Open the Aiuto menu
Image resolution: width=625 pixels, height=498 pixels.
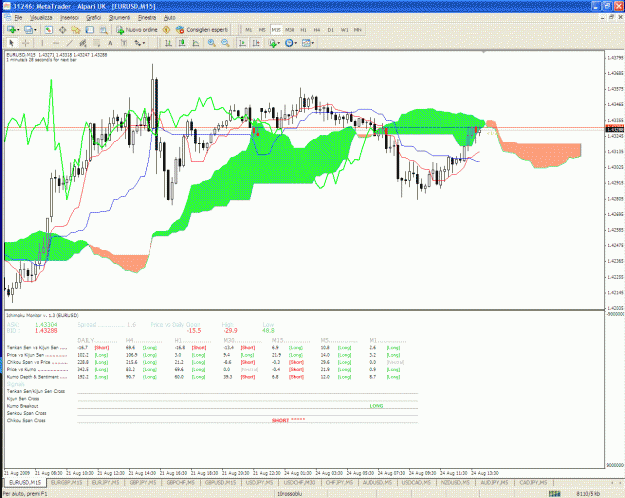[x=169, y=18]
